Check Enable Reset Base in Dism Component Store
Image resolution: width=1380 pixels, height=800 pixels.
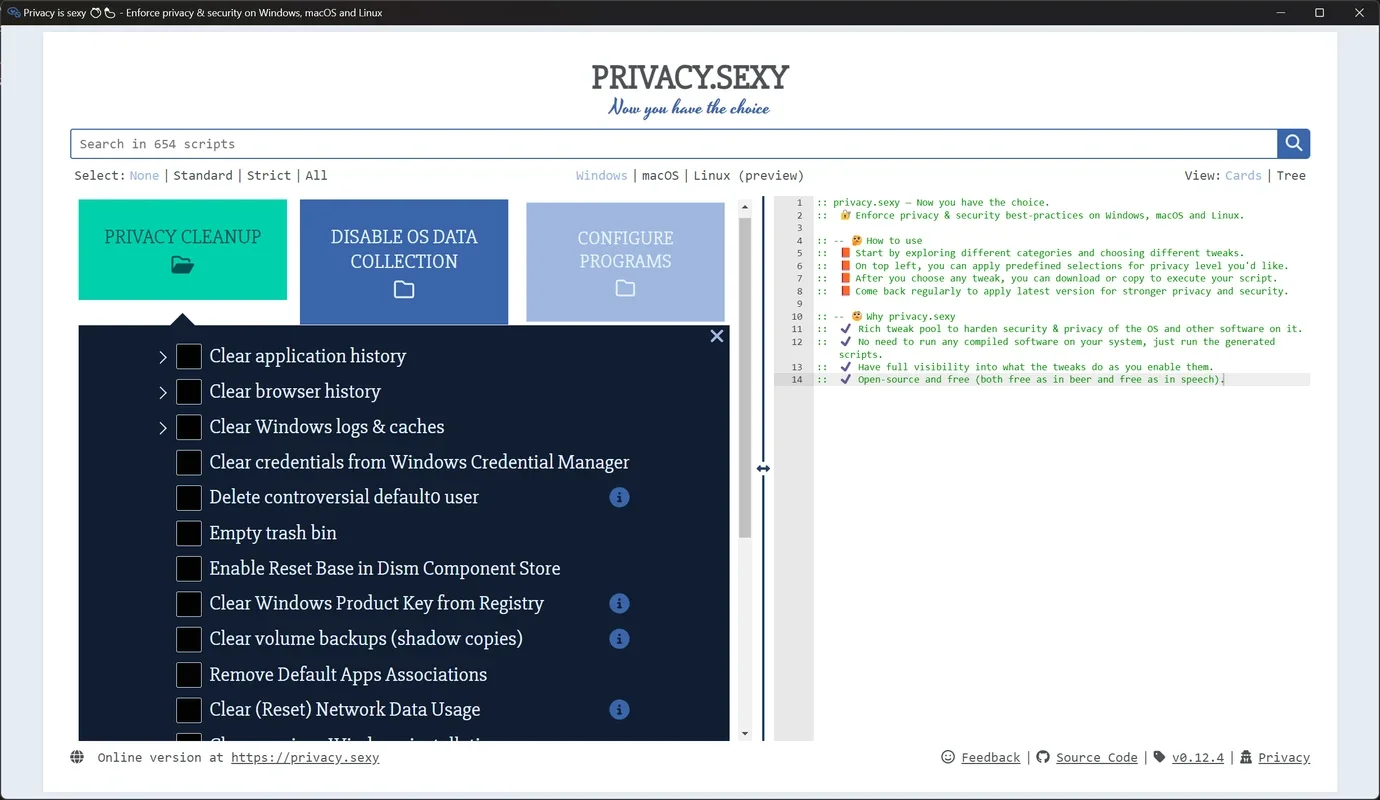click(x=189, y=568)
